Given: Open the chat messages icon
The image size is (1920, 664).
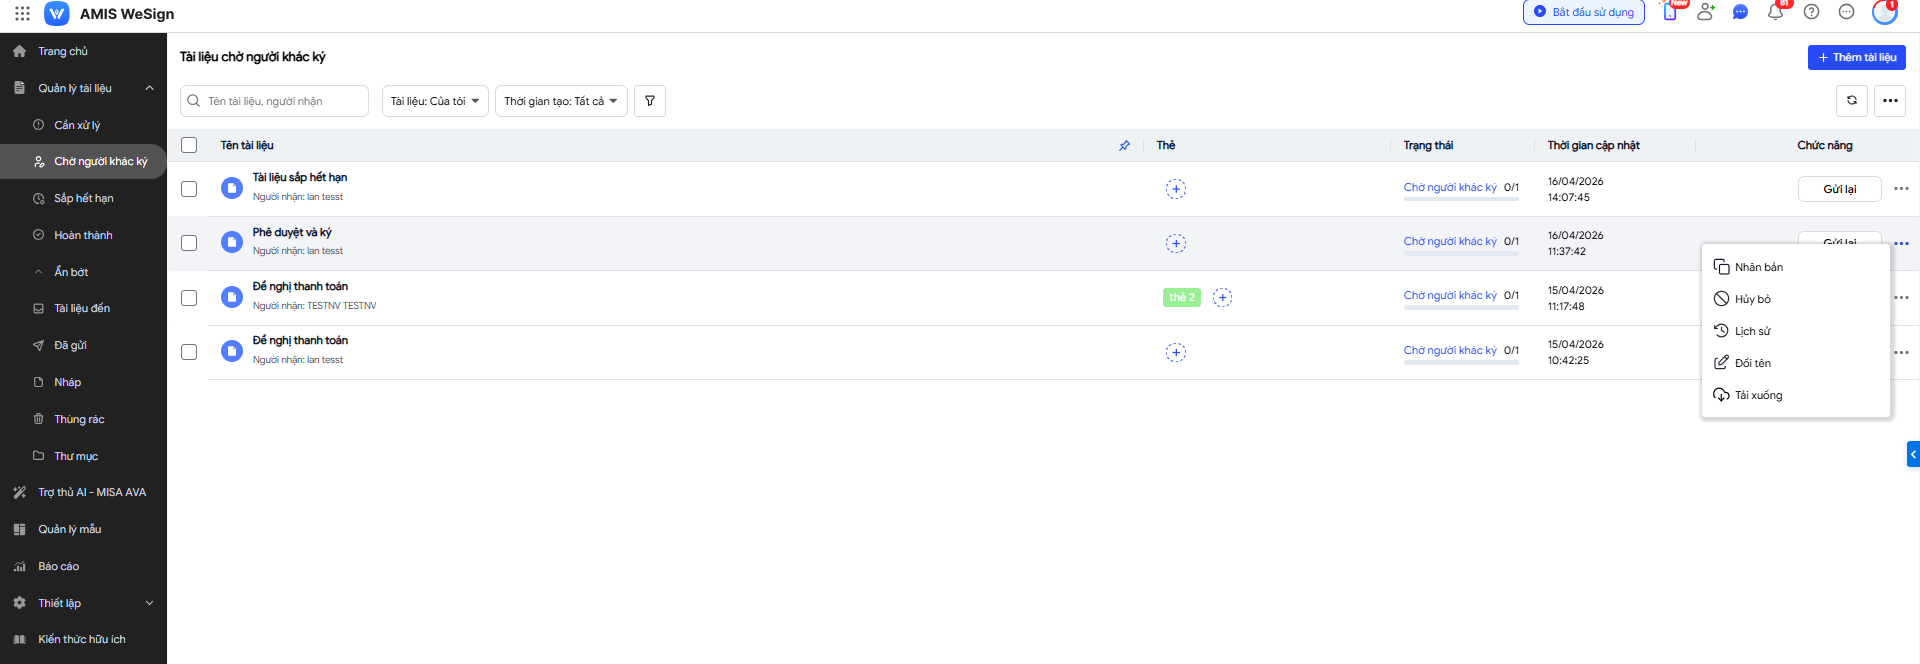Looking at the screenshot, I should click(x=1740, y=13).
